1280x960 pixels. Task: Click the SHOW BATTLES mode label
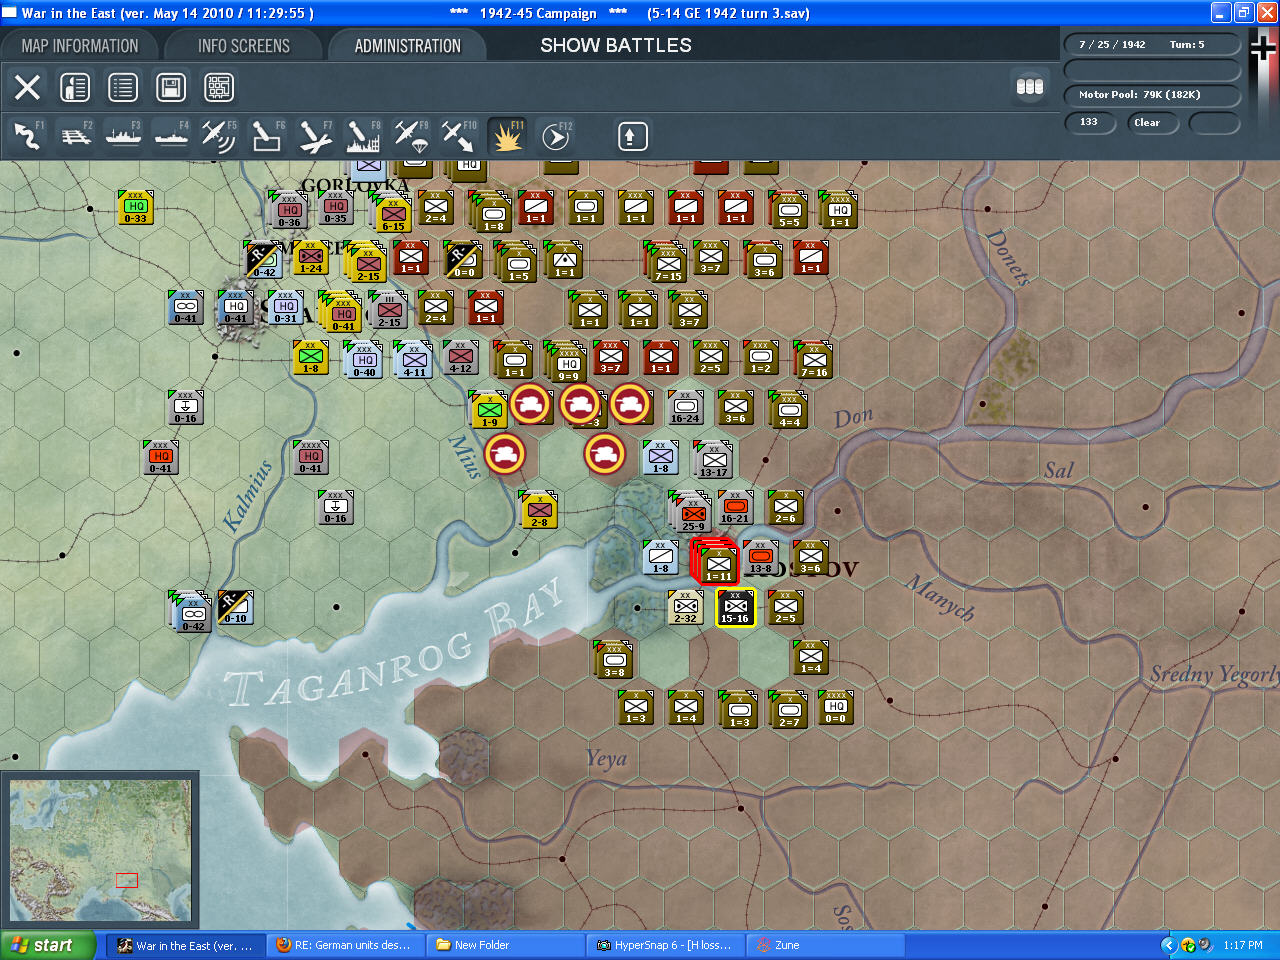point(616,46)
